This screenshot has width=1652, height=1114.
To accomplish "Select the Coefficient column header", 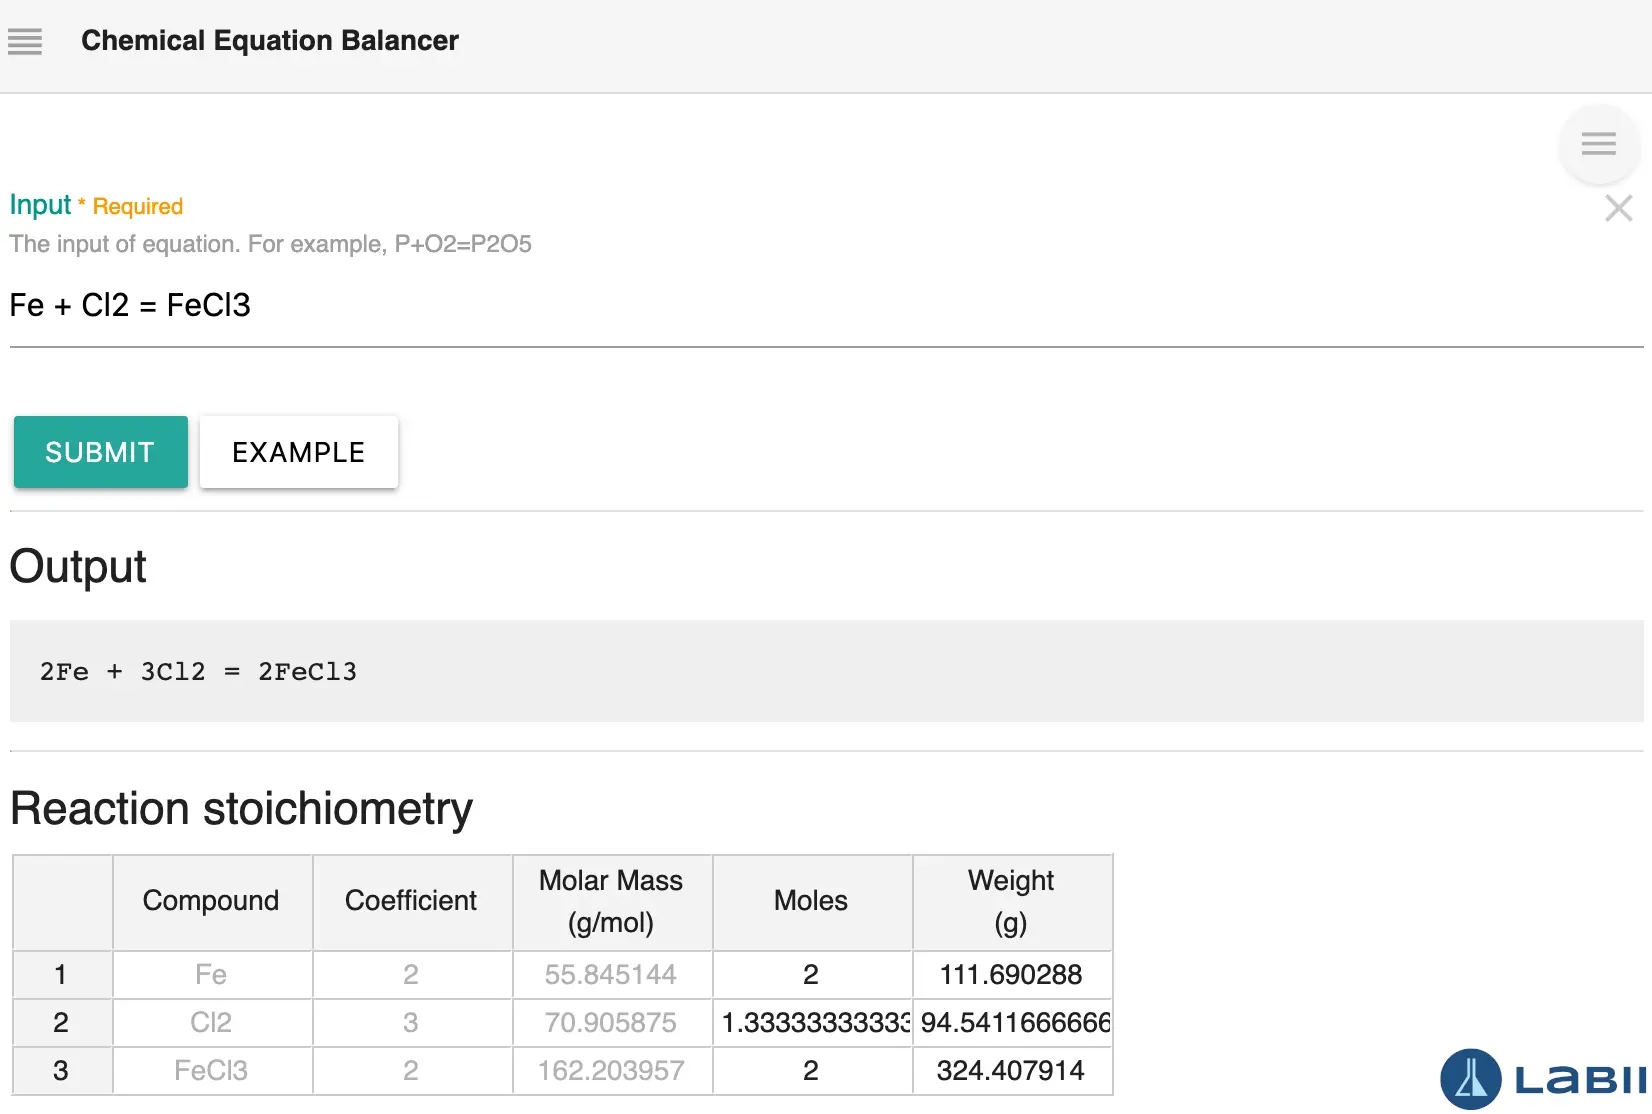I will click(411, 901).
